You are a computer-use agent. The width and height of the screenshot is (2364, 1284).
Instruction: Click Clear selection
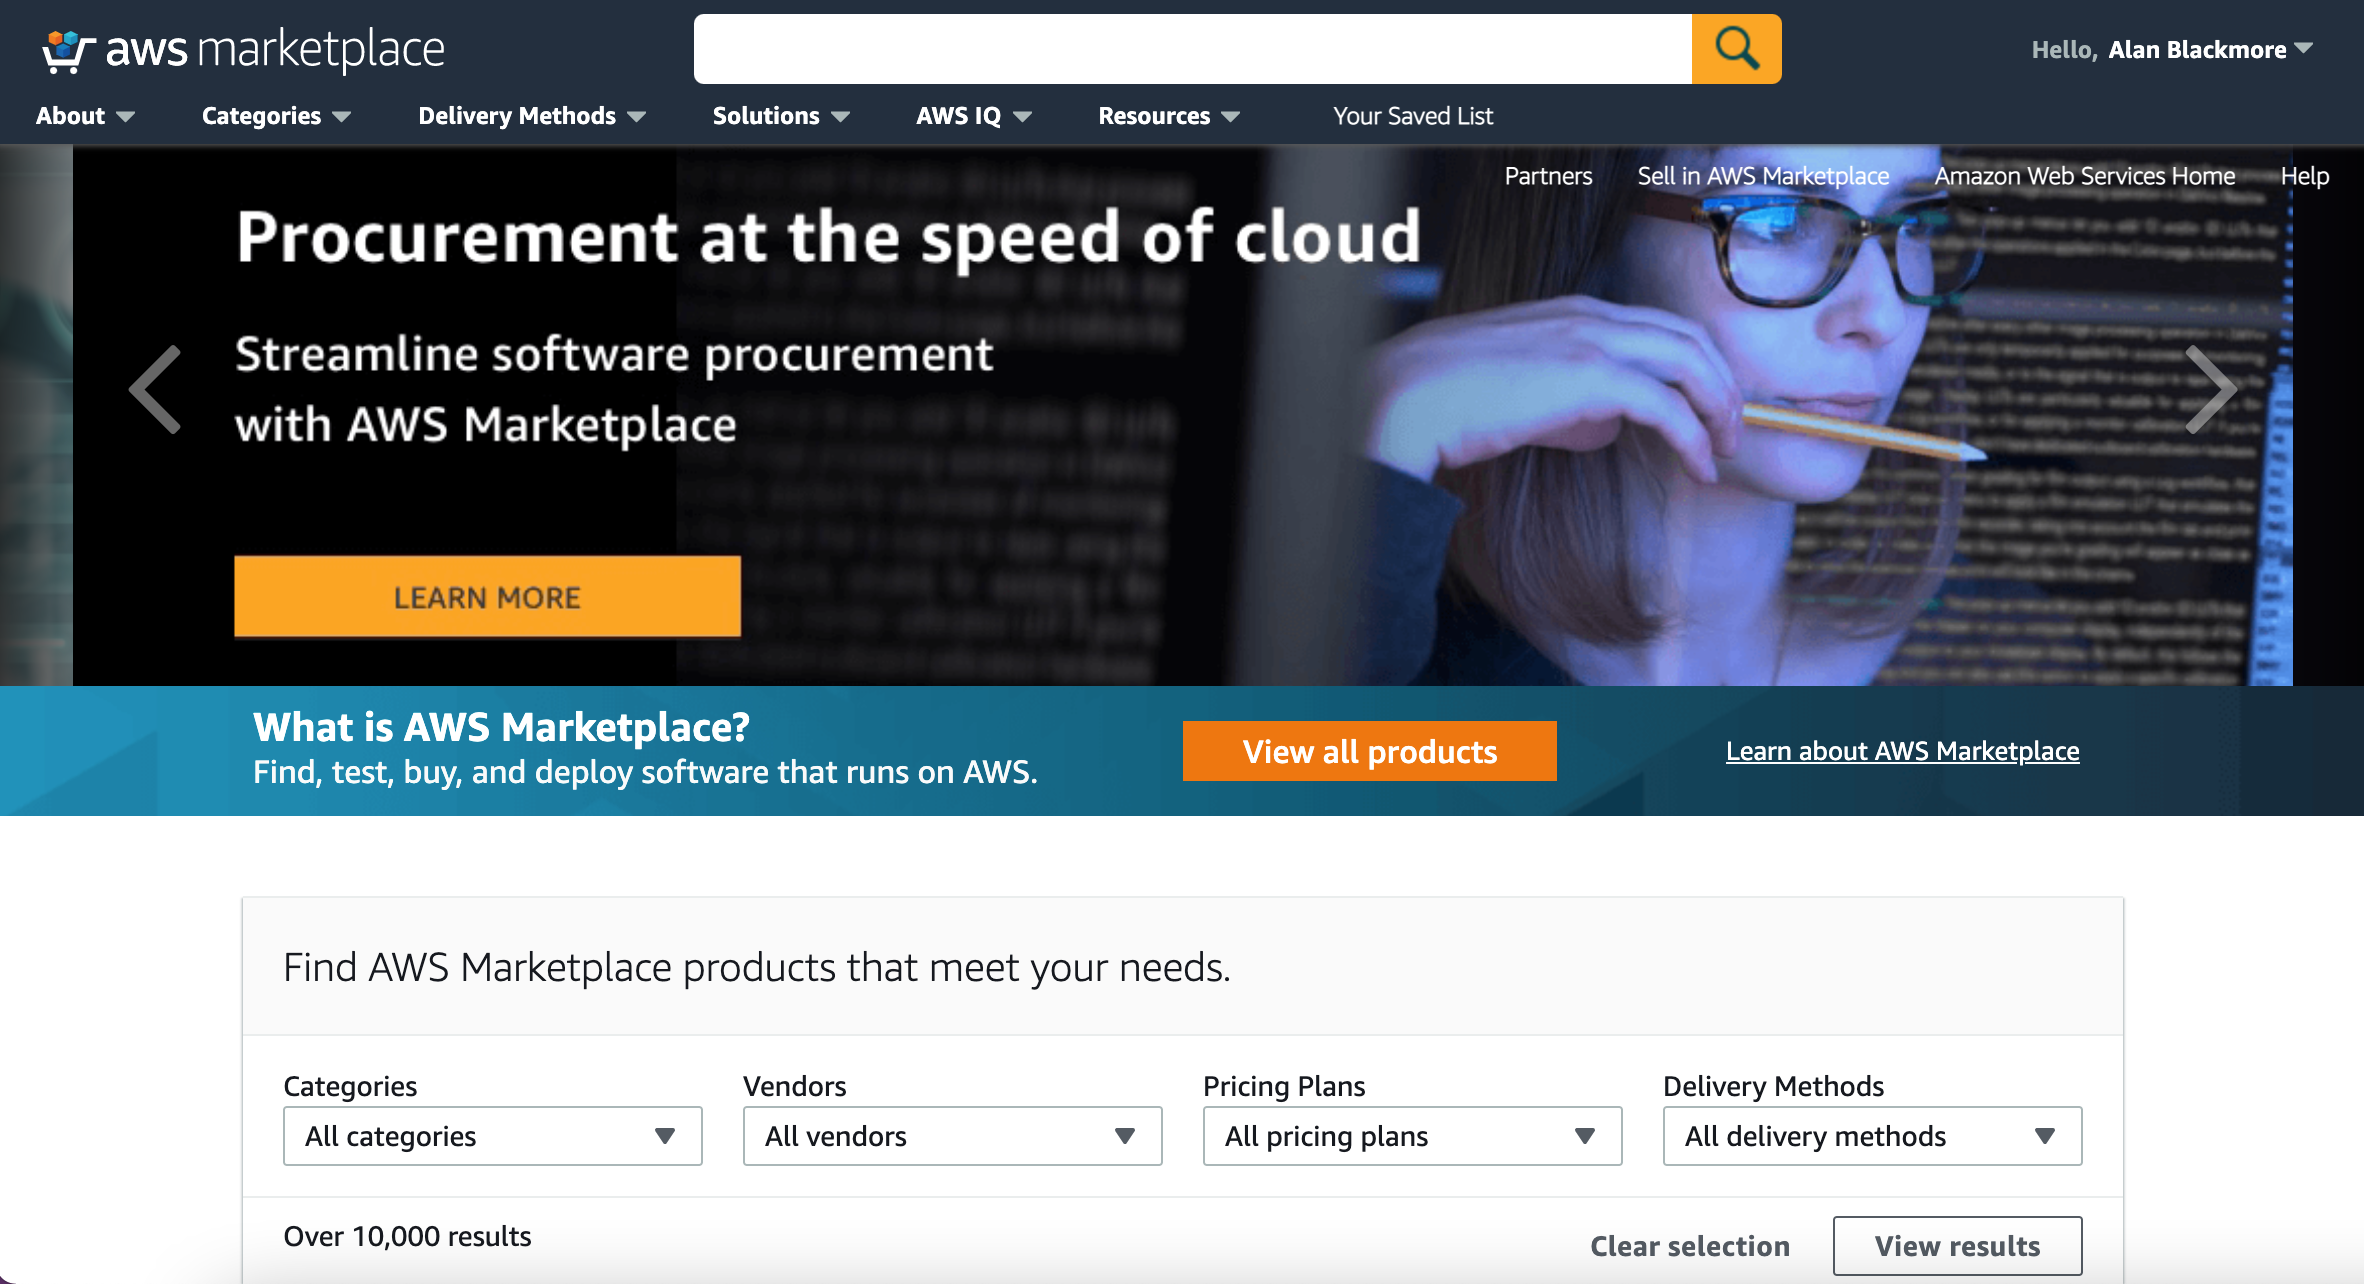pos(1690,1246)
